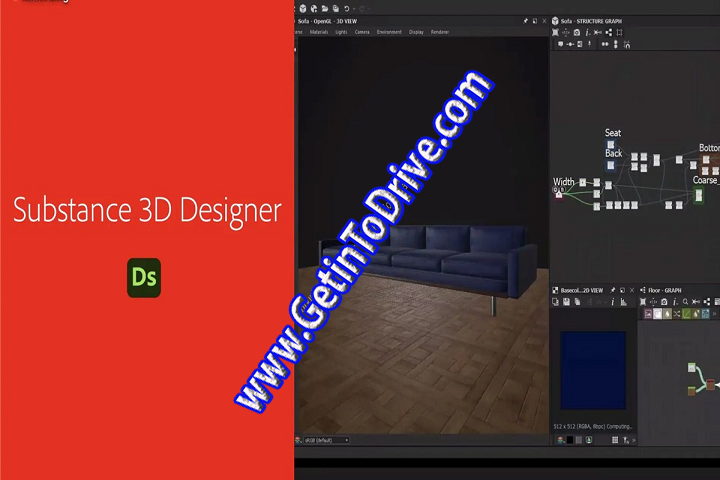Pin the Basecolor 2D VIEW panel

(x=613, y=290)
